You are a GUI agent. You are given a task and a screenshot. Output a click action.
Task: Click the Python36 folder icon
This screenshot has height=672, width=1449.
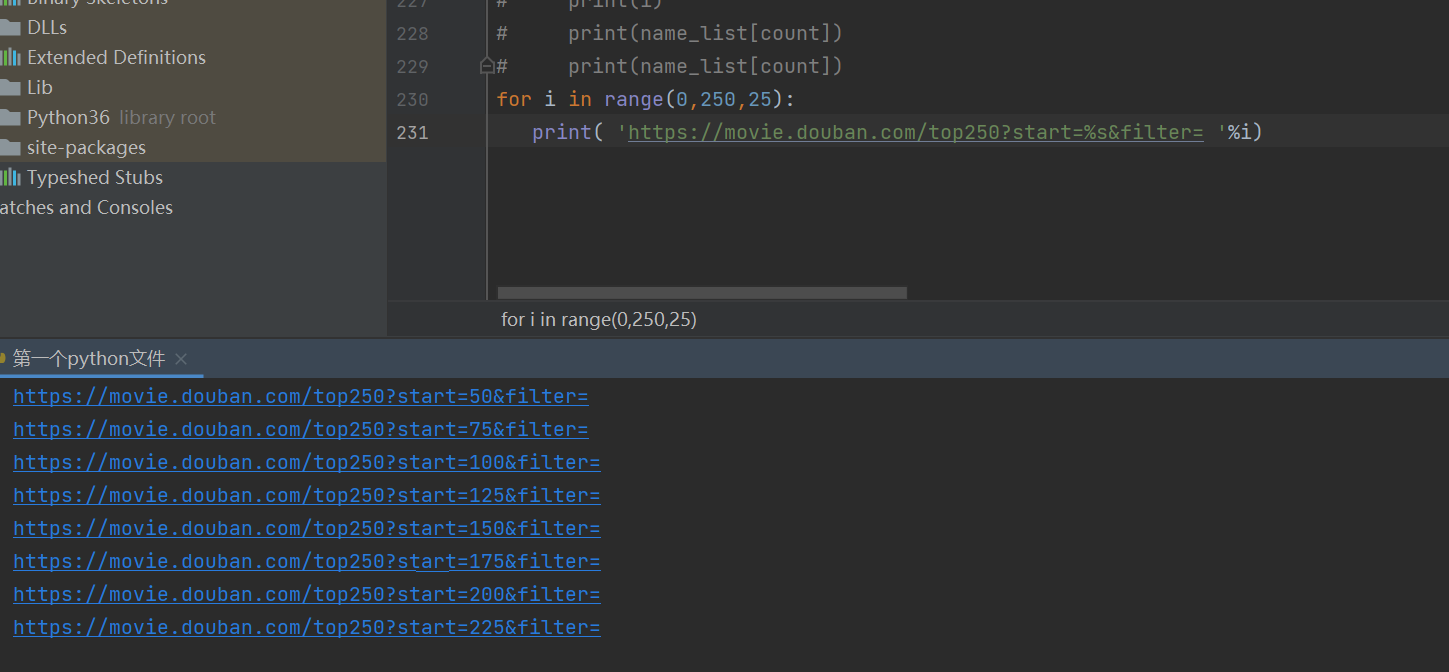pos(10,117)
